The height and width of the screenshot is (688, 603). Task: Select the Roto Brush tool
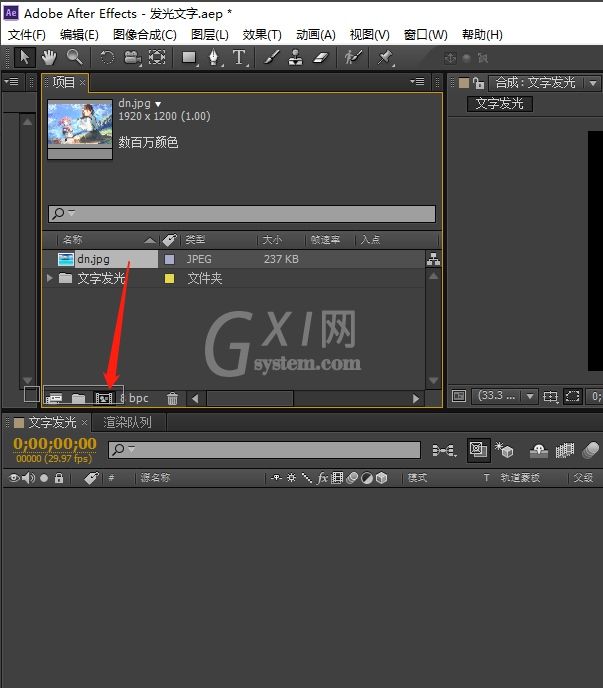(353, 57)
